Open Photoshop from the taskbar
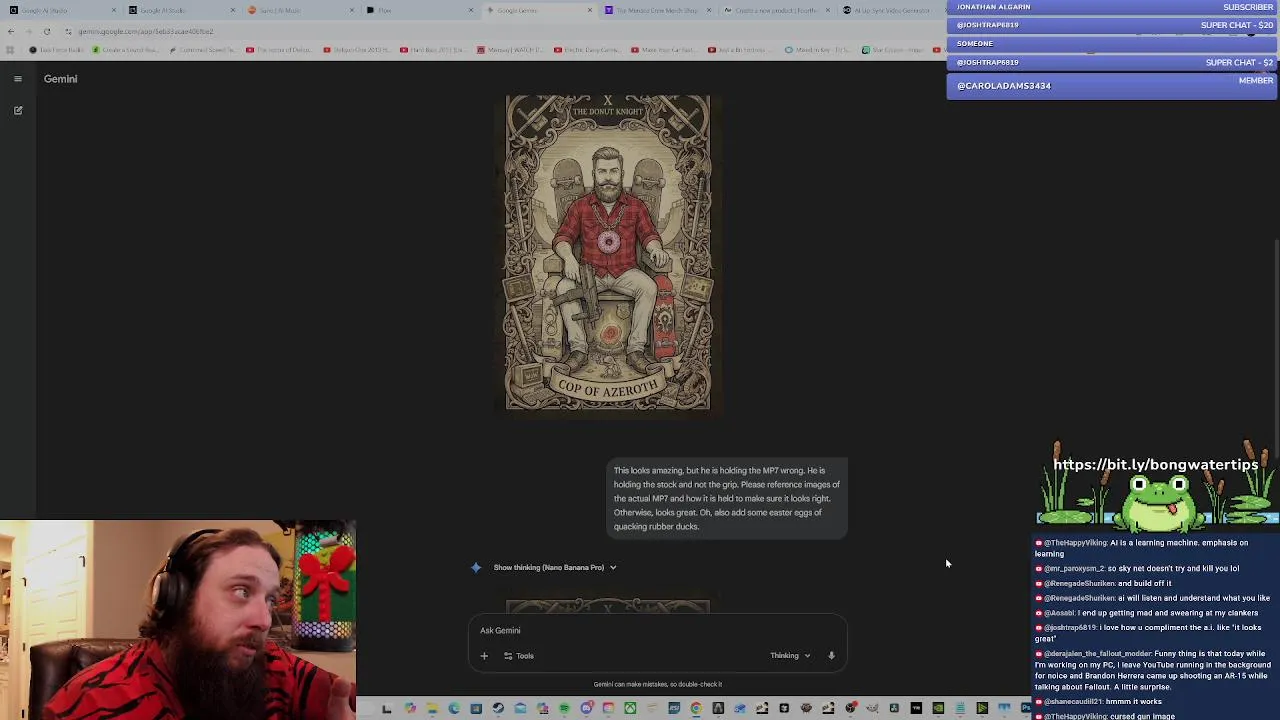Screen dimensions: 1280x720 coord(1026,708)
